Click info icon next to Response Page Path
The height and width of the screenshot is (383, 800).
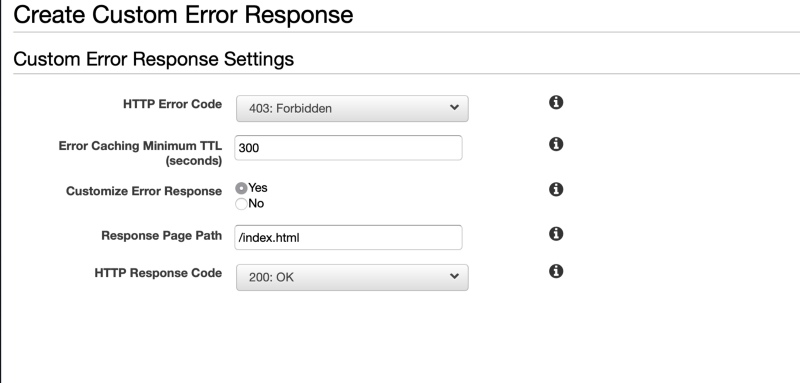[556, 234]
